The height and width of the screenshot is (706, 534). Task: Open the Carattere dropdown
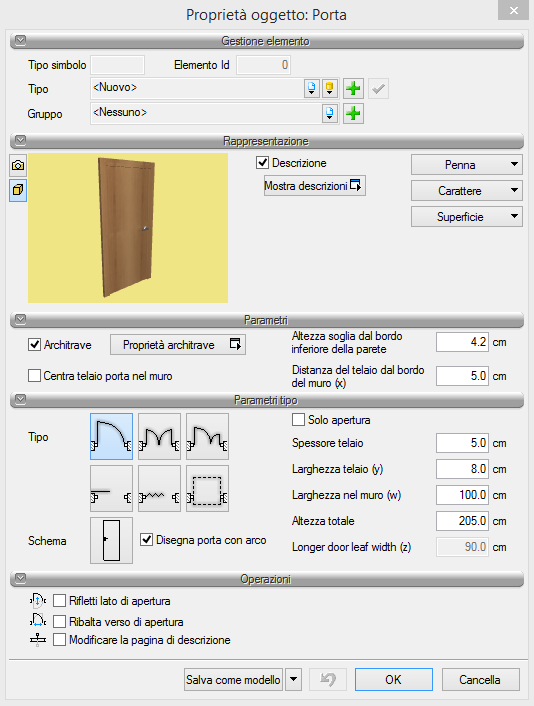466,191
